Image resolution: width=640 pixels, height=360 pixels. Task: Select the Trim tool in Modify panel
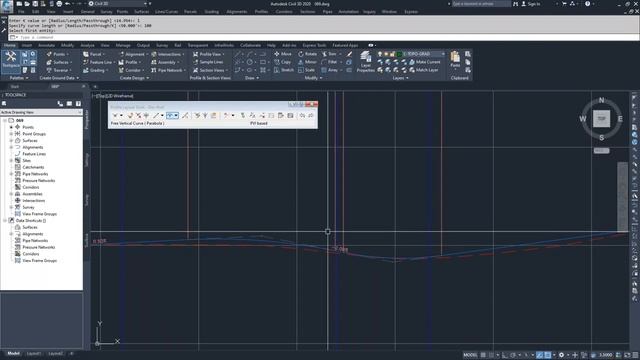pyautogui.click(x=329, y=54)
